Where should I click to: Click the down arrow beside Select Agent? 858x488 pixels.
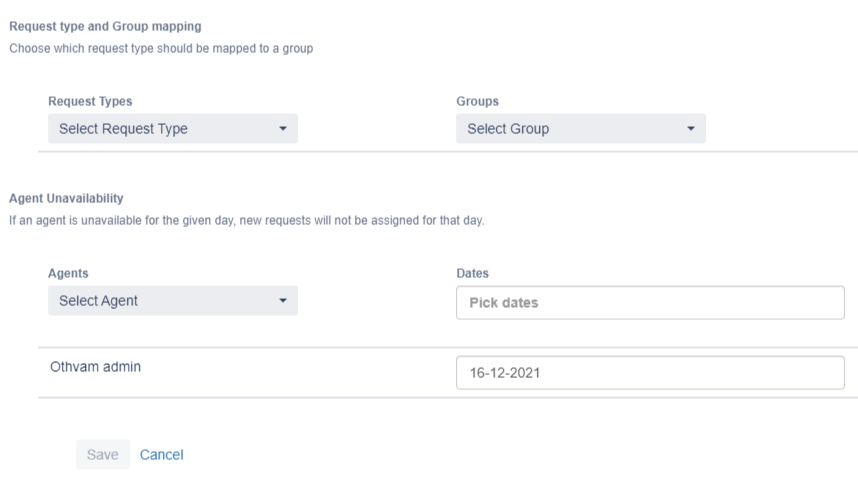282,301
